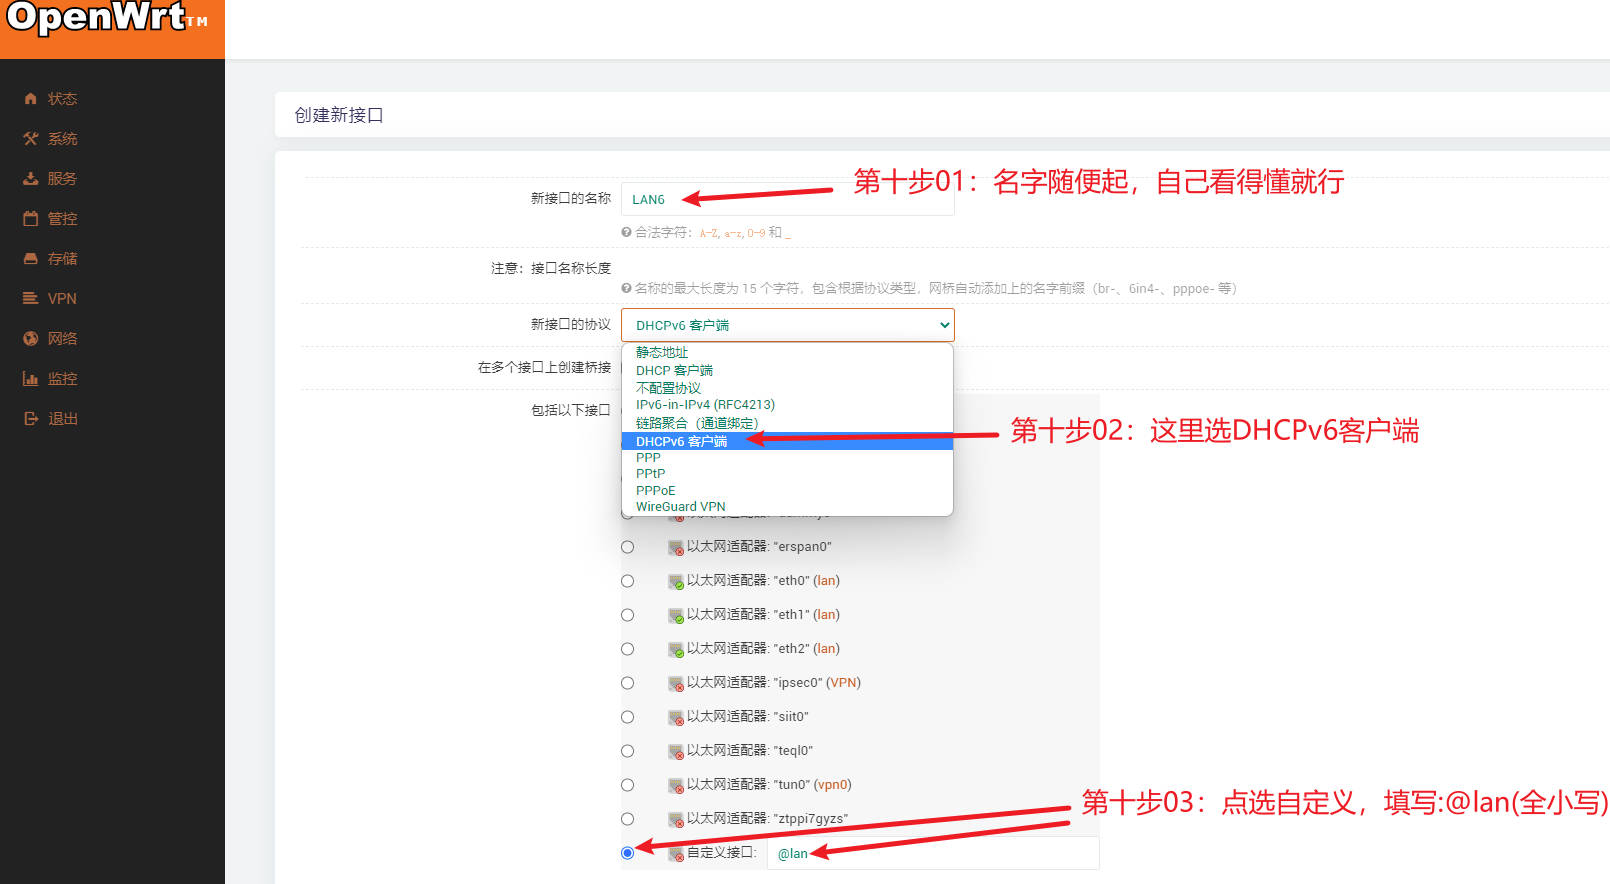Image resolution: width=1610 pixels, height=884 pixels.
Task: Select the eth0 (lan) adapter radio button
Action: pos(628,581)
